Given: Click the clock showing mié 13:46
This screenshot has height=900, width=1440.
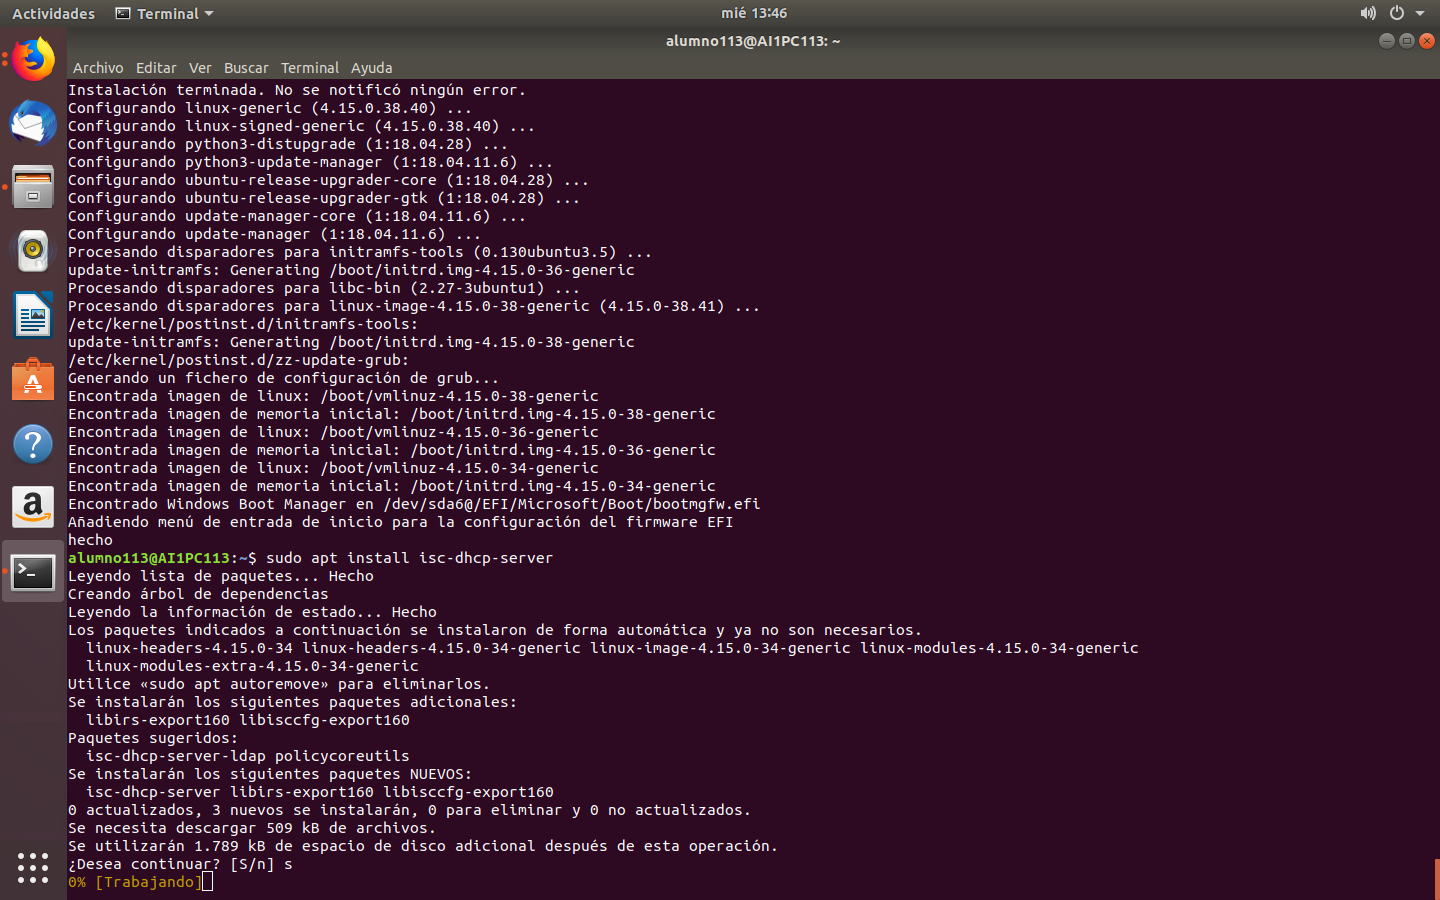Looking at the screenshot, I should [x=754, y=13].
